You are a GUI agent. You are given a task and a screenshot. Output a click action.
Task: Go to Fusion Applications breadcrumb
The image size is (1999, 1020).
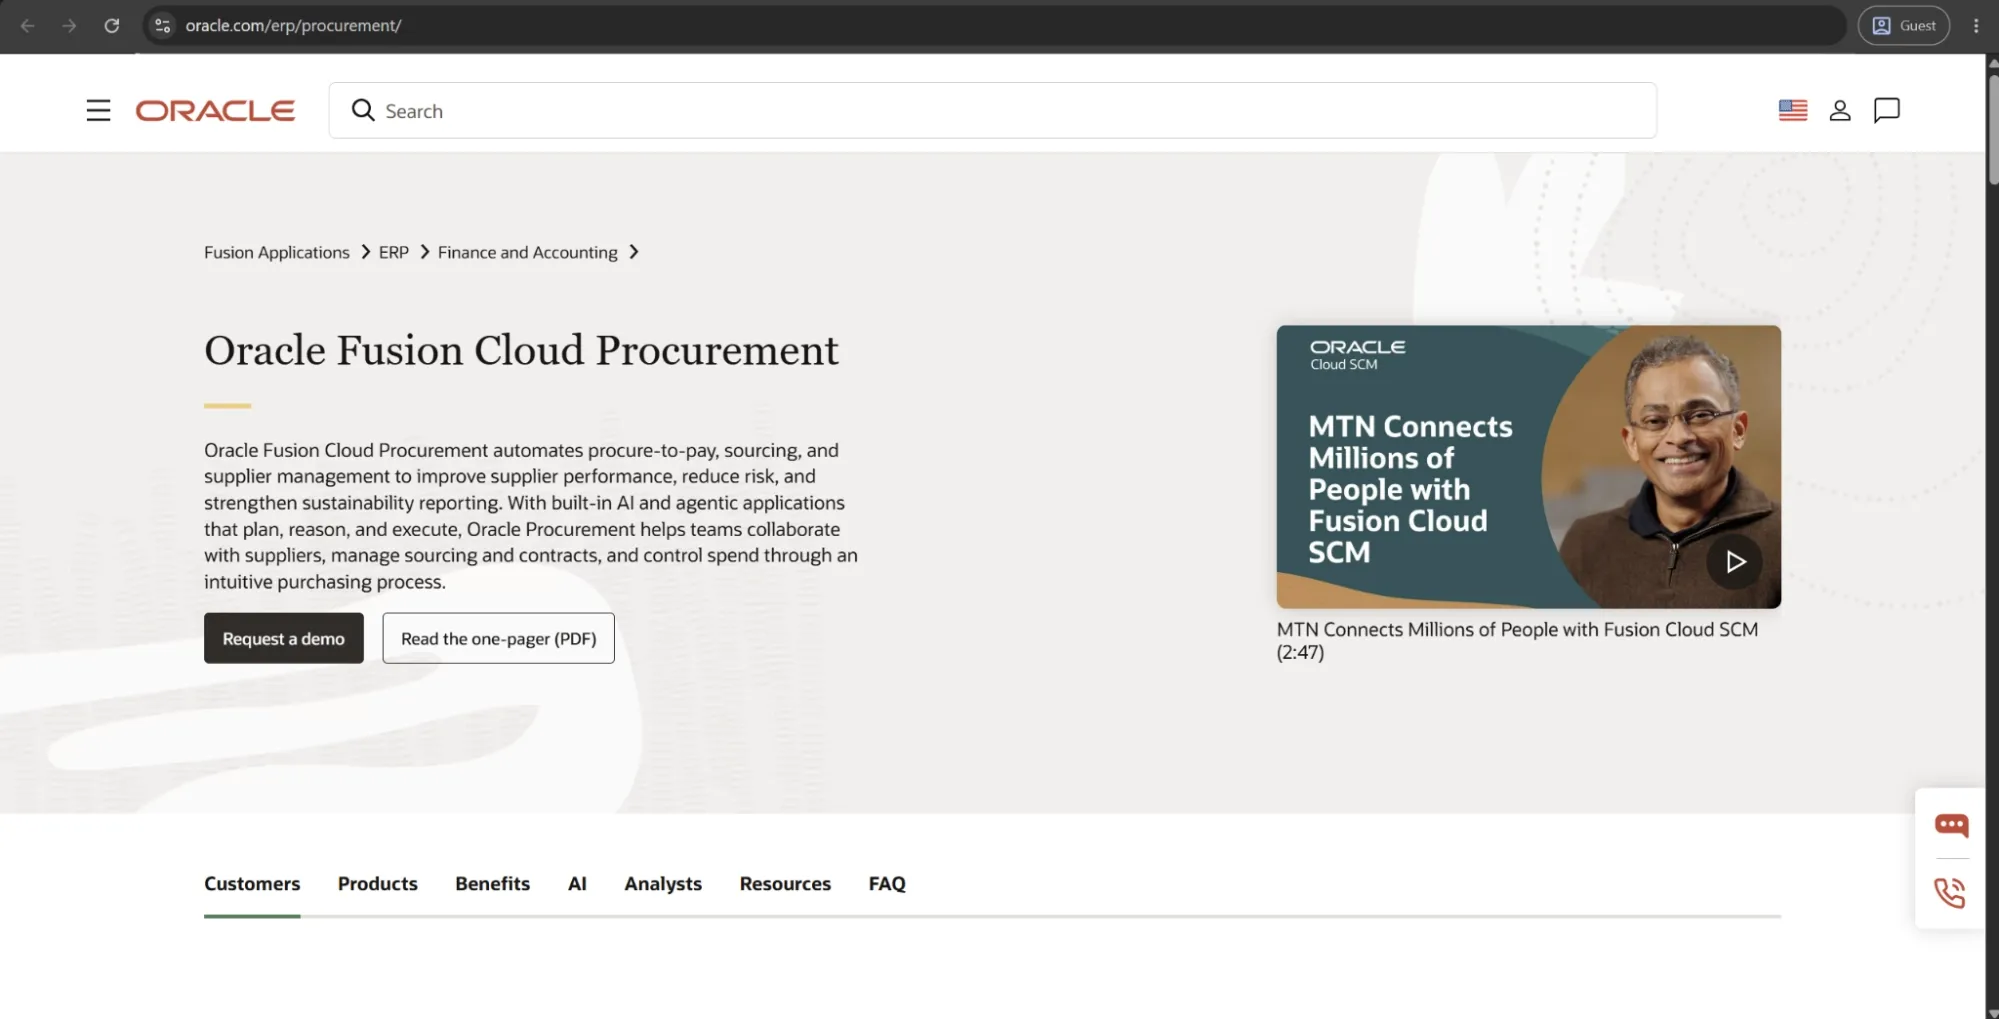277,252
